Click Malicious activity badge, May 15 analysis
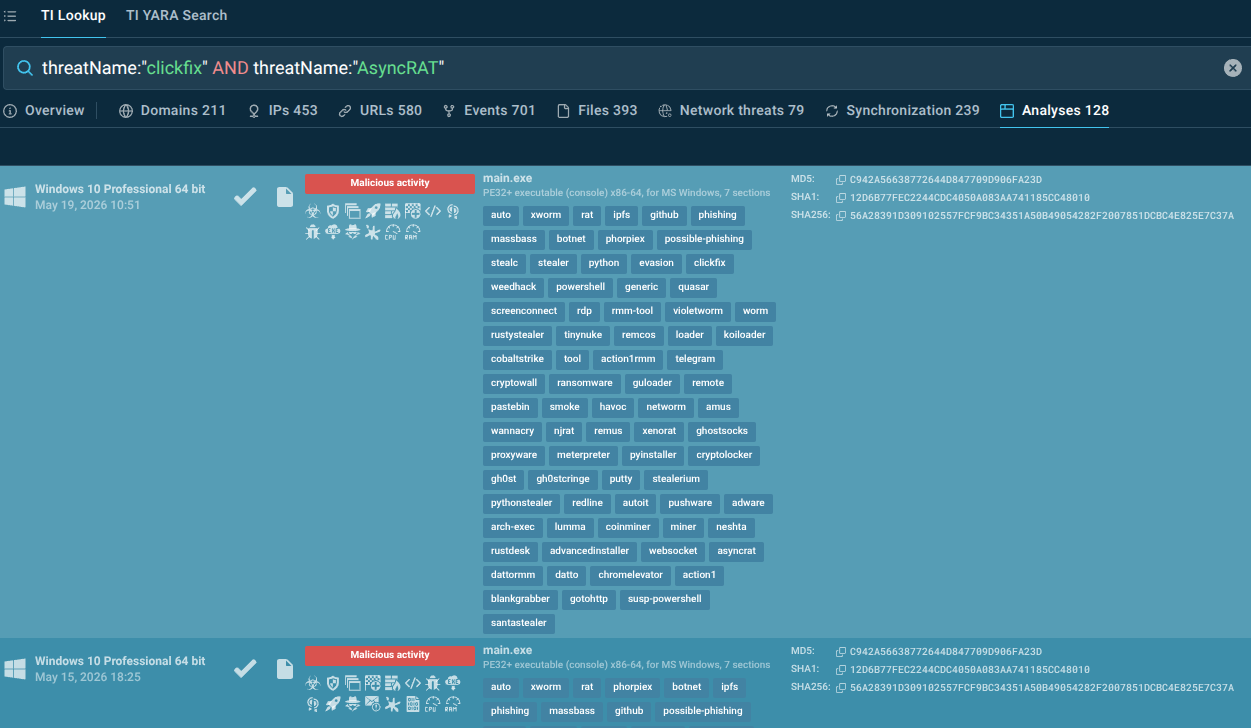Viewport: 1251px width, 728px height. tap(390, 655)
